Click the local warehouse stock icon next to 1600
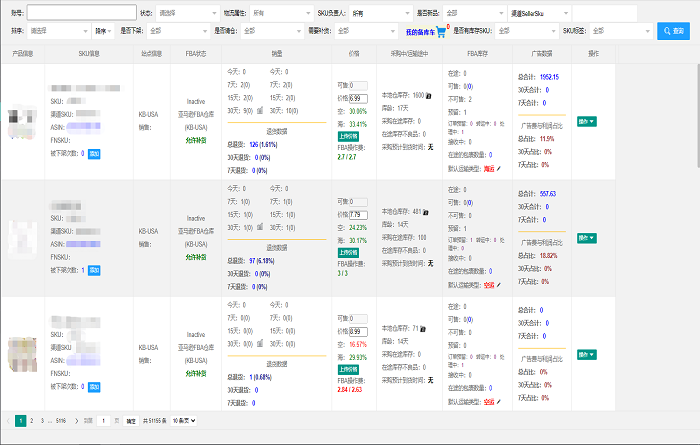The width and height of the screenshot is (700, 445). pos(429,96)
